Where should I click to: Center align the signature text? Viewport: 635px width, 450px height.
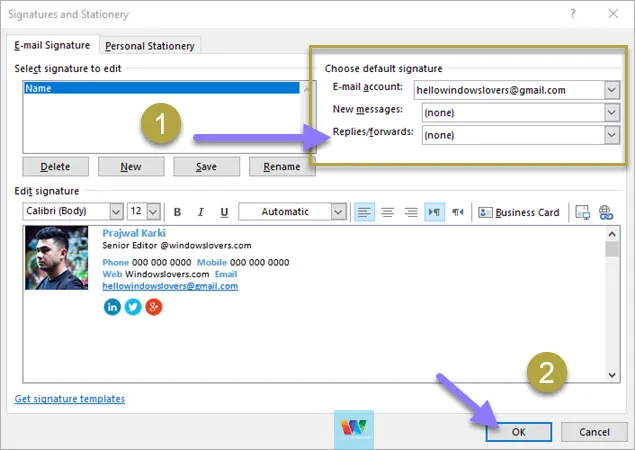click(386, 212)
